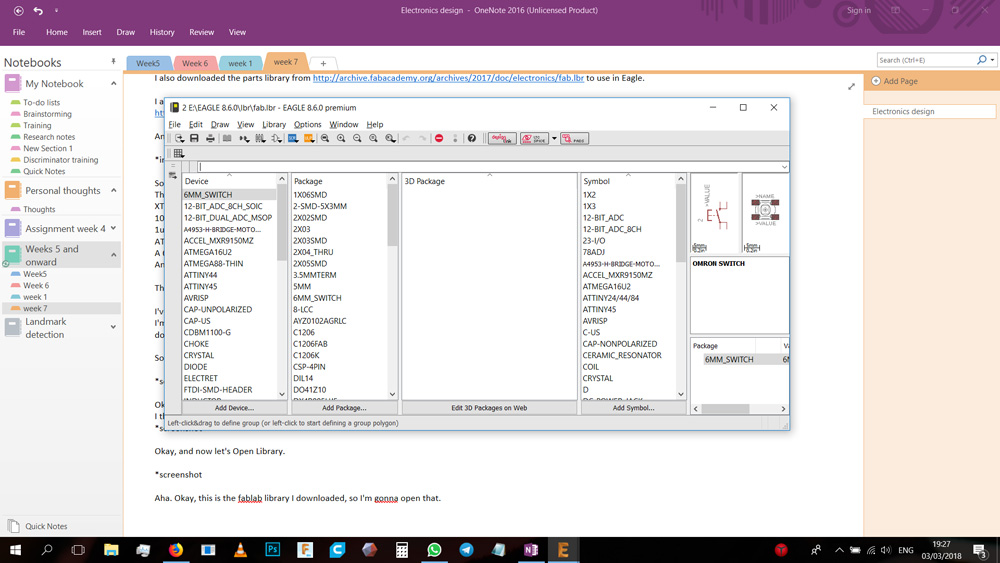Click the Add Symbol... button
Viewport: 1000px width, 563px height.
[633, 407]
